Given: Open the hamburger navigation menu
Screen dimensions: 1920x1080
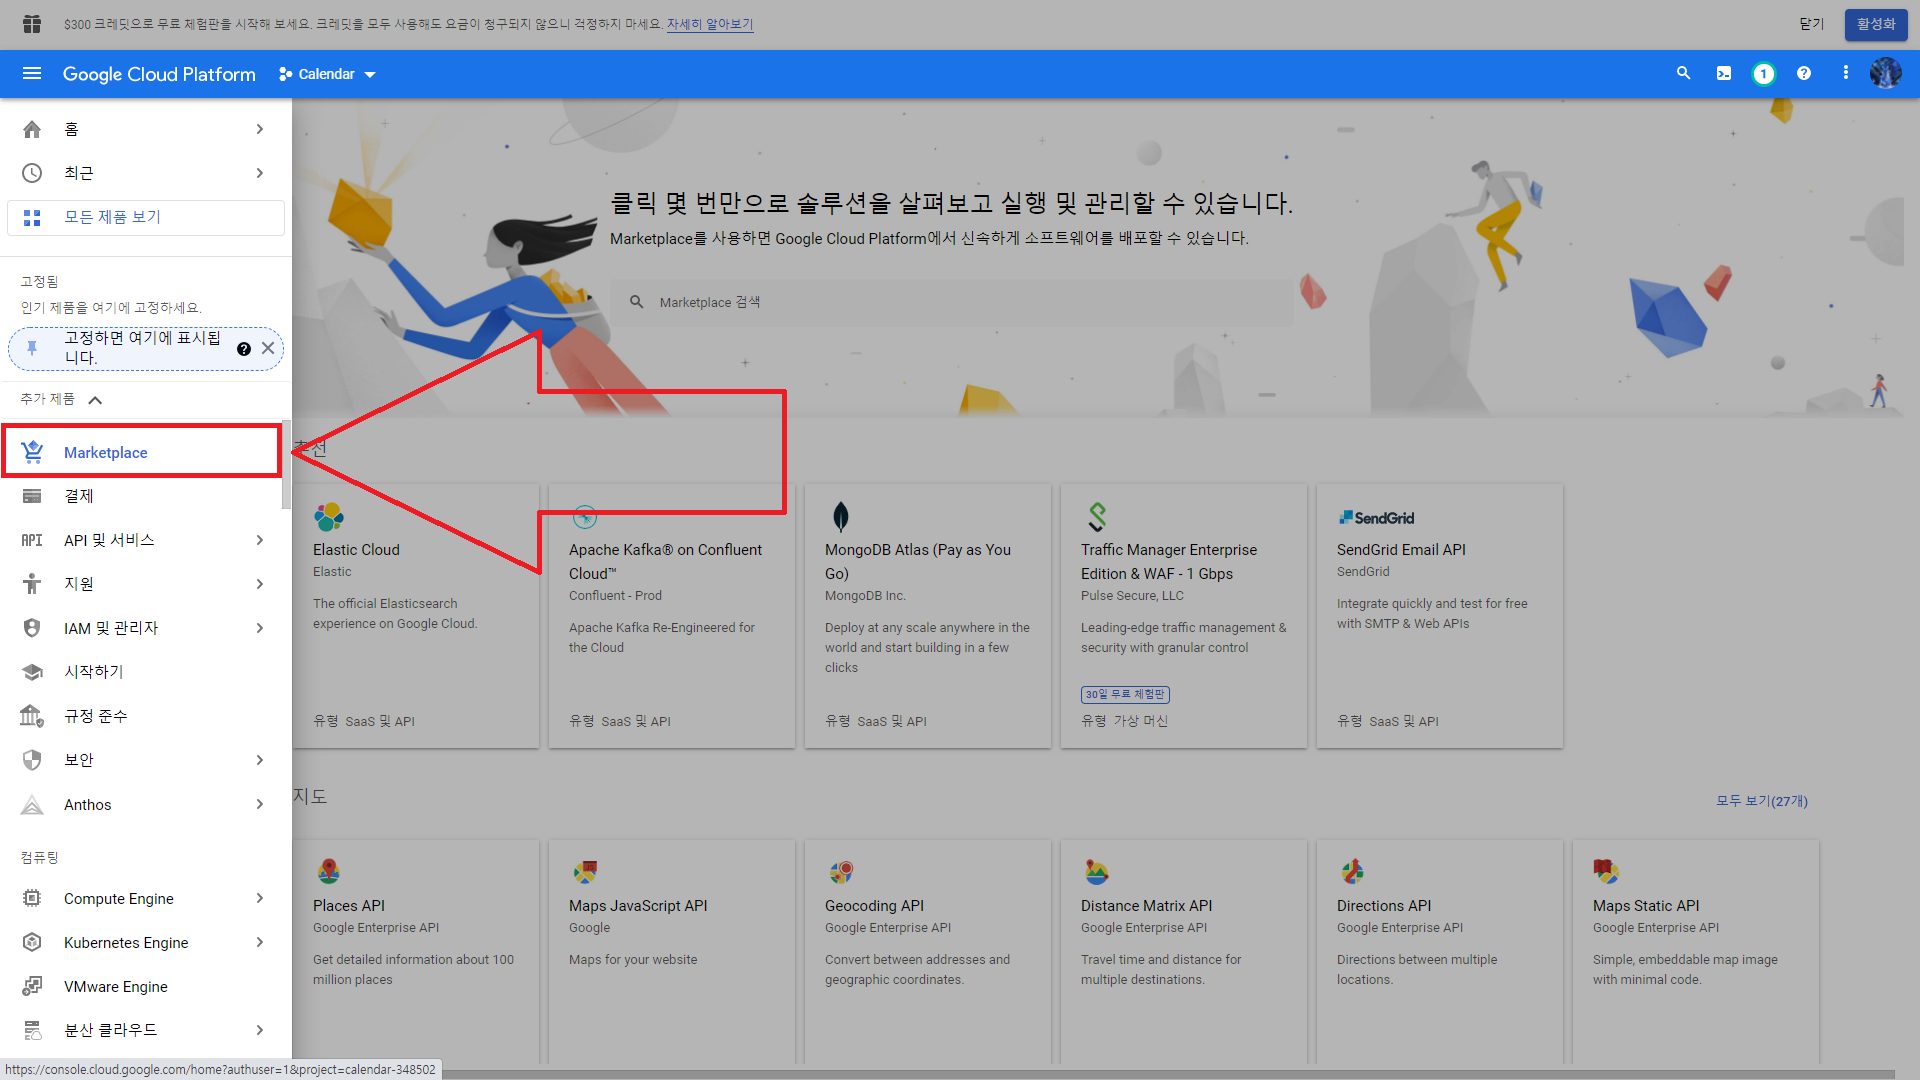Looking at the screenshot, I should click(x=32, y=74).
